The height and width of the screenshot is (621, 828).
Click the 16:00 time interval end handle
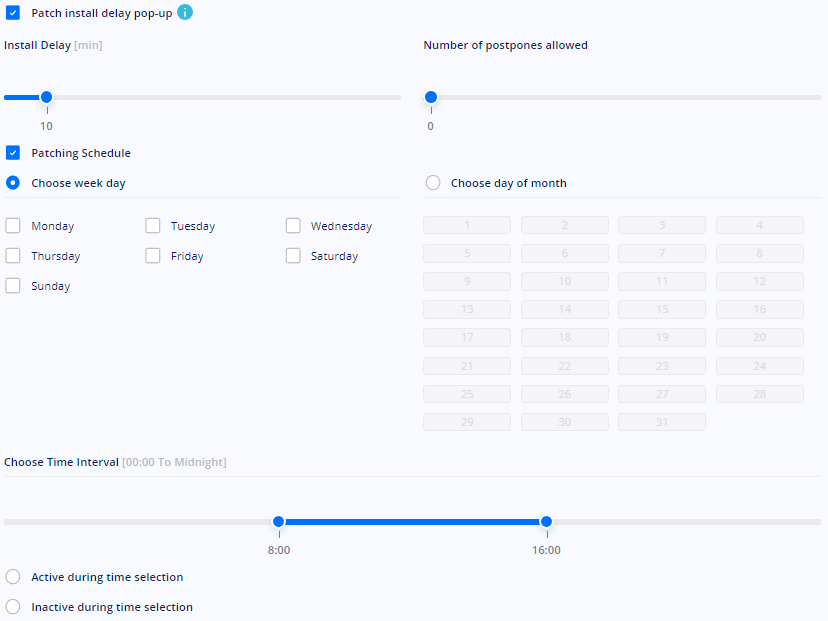pos(546,521)
